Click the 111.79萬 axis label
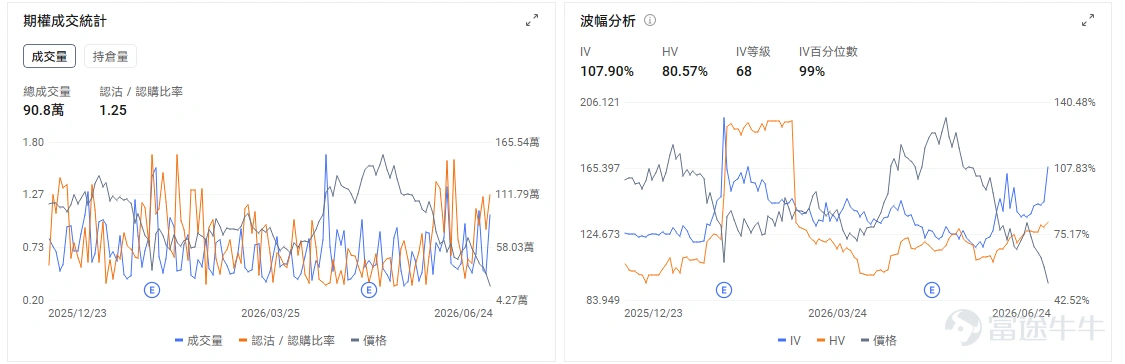 click(517, 194)
